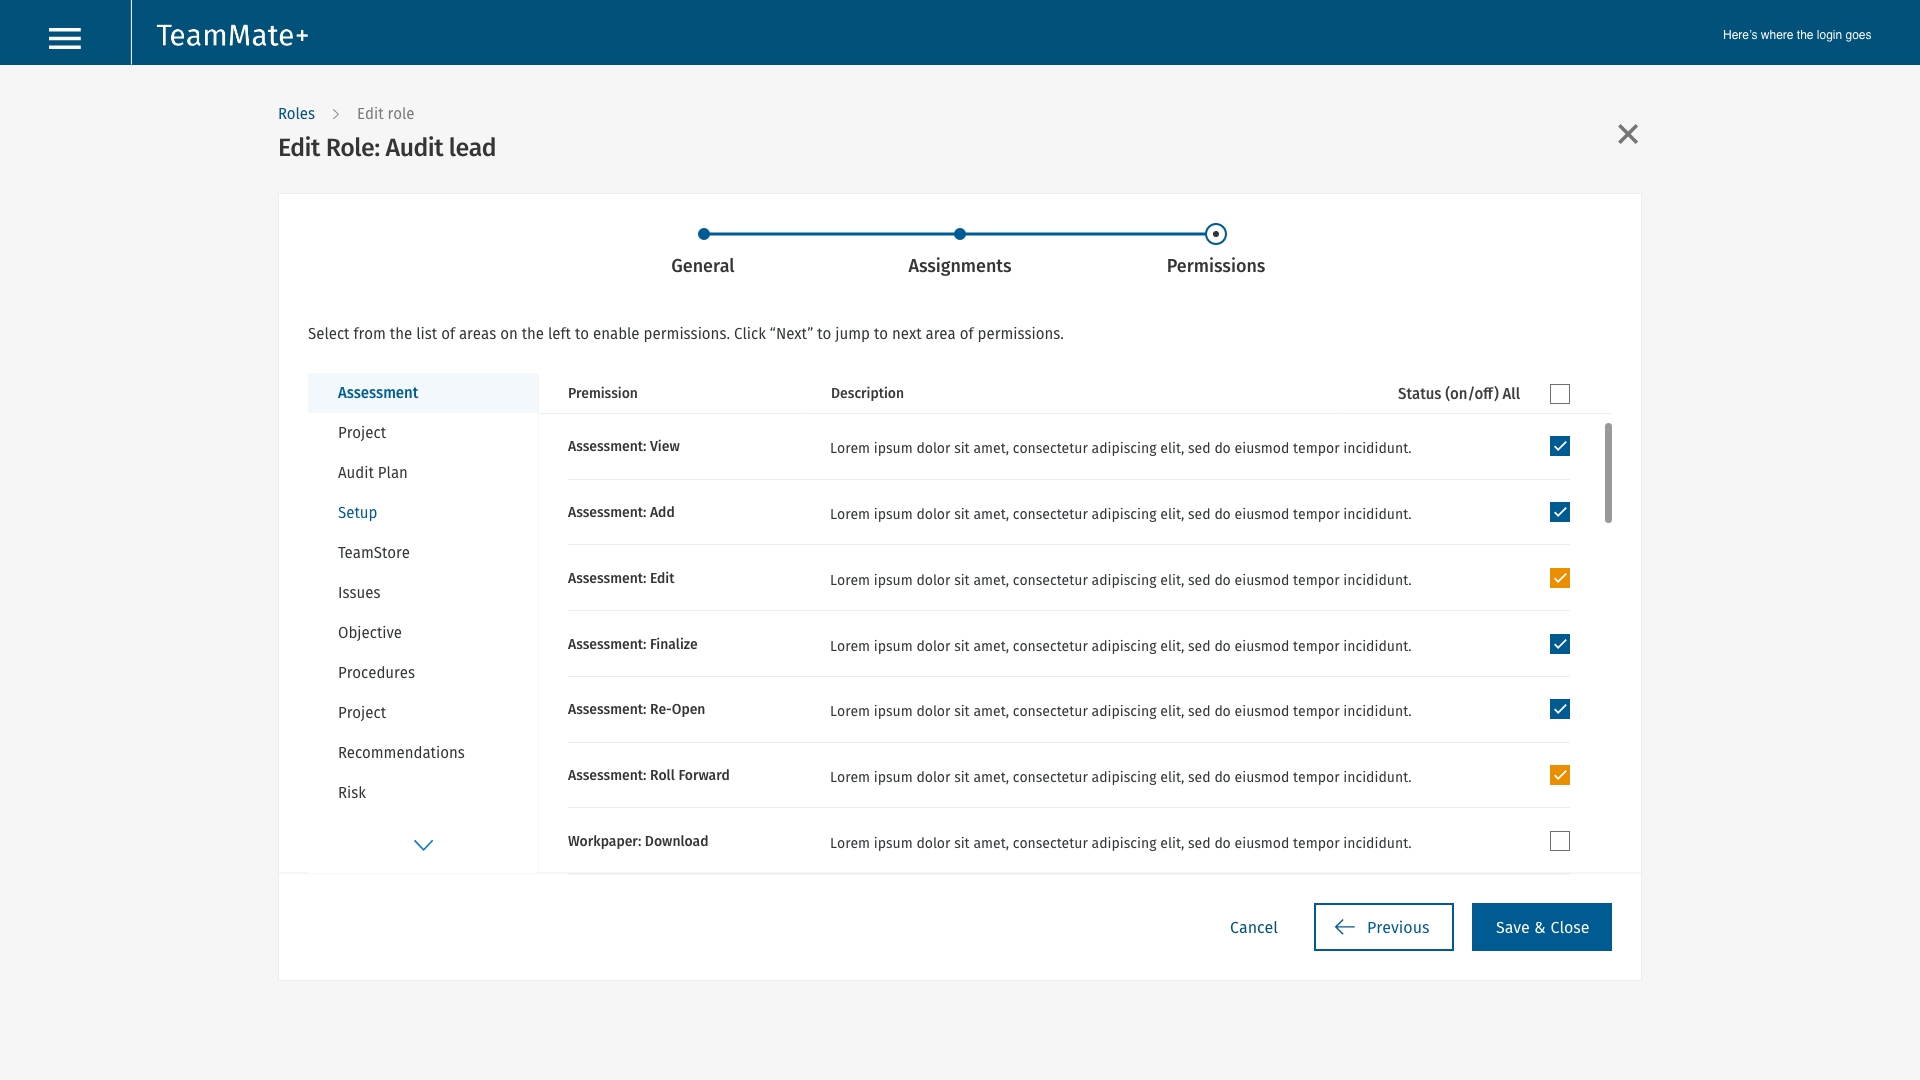Go to Roles breadcrumb link

pyautogui.click(x=296, y=114)
